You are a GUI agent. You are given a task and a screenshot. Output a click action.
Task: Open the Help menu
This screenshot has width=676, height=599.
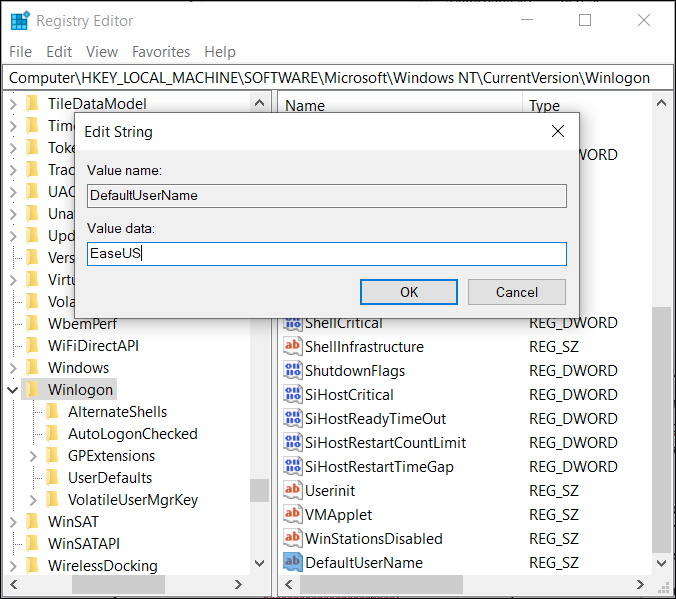pos(220,52)
